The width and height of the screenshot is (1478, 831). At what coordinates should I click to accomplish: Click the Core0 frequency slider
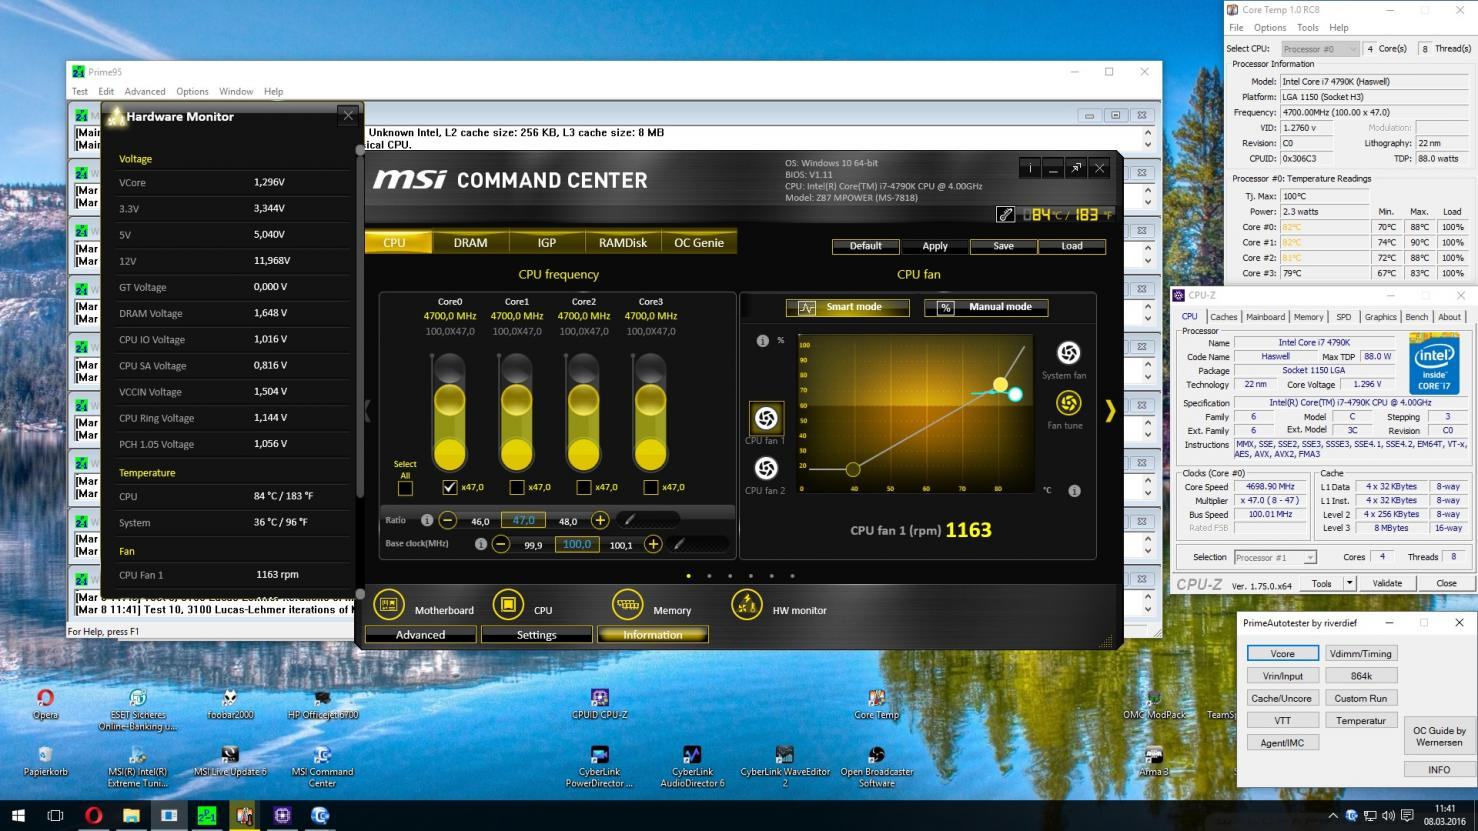pyautogui.click(x=449, y=410)
